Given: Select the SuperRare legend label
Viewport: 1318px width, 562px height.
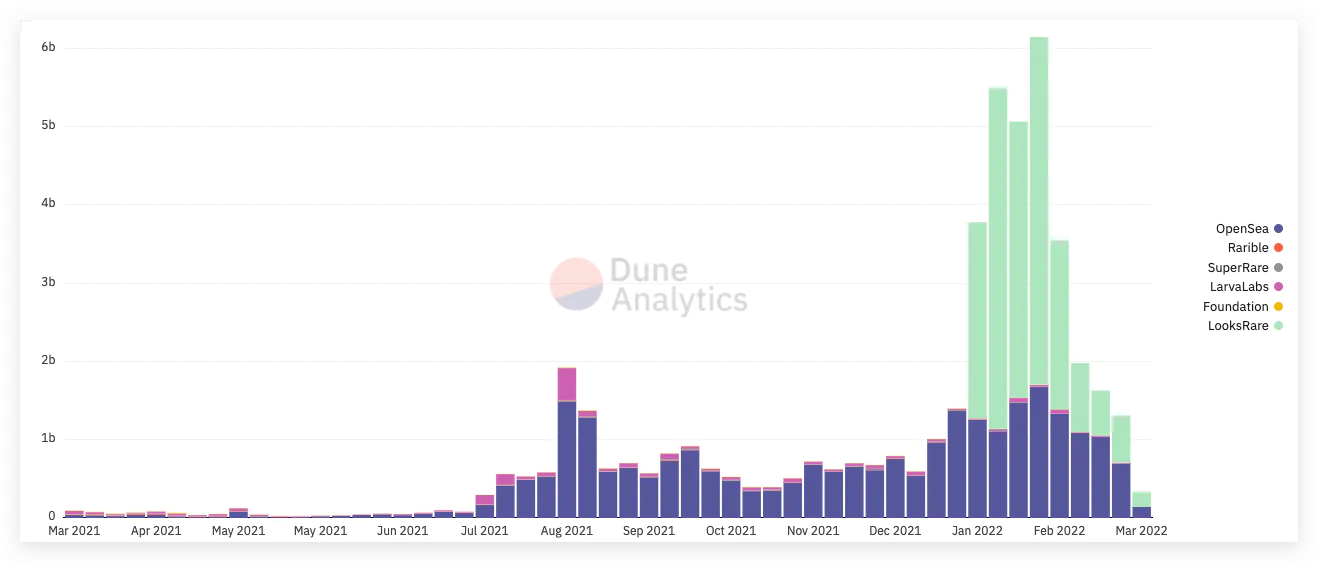Looking at the screenshot, I should pos(1238,268).
